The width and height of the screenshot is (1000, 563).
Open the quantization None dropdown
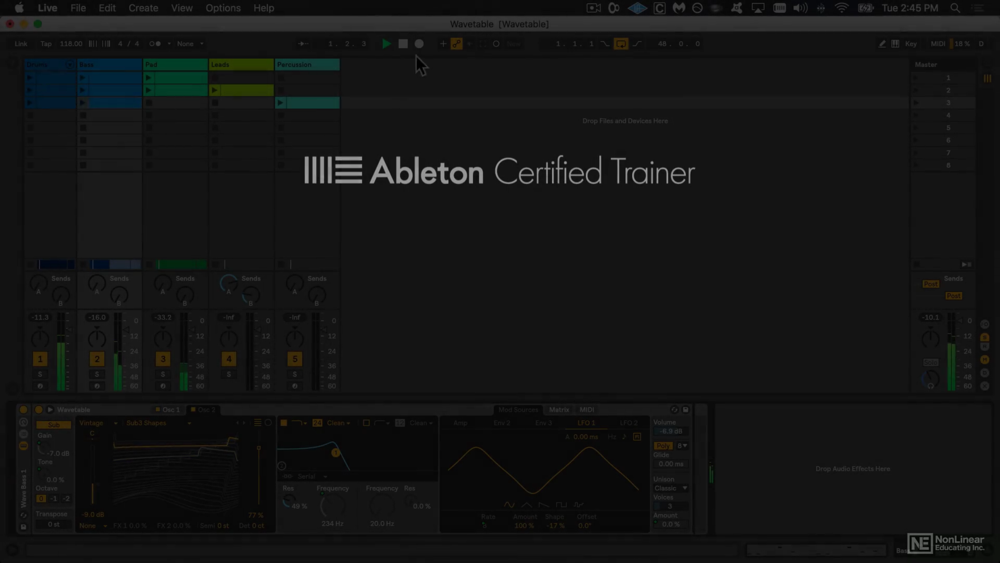(189, 44)
